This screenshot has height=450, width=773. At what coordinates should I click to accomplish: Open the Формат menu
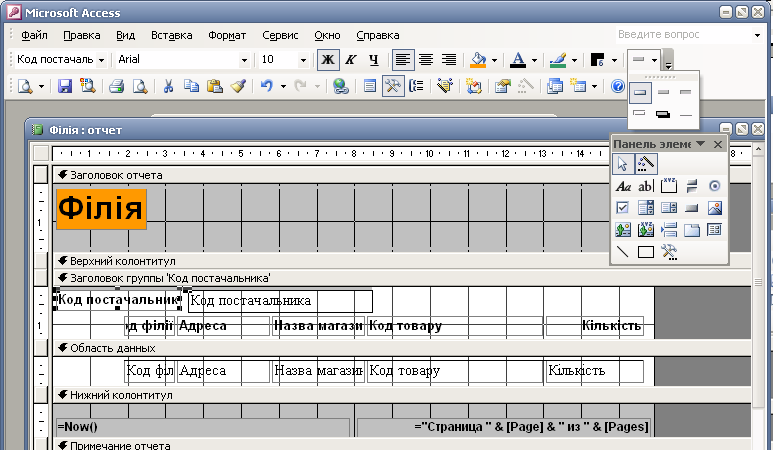(x=227, y=35)
